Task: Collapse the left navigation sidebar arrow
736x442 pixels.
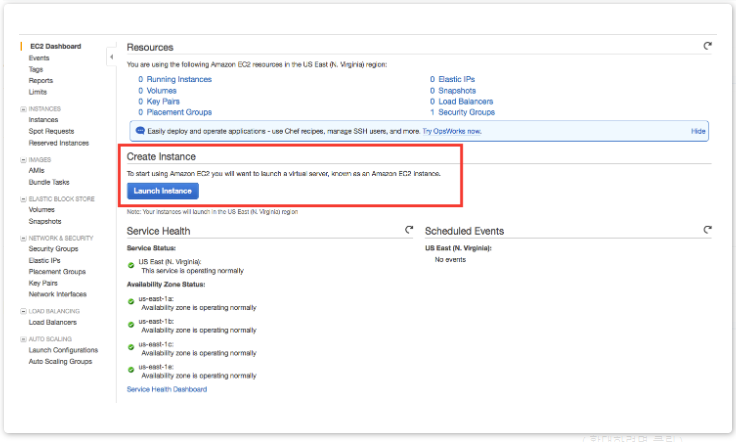Action: pos(111,57)
